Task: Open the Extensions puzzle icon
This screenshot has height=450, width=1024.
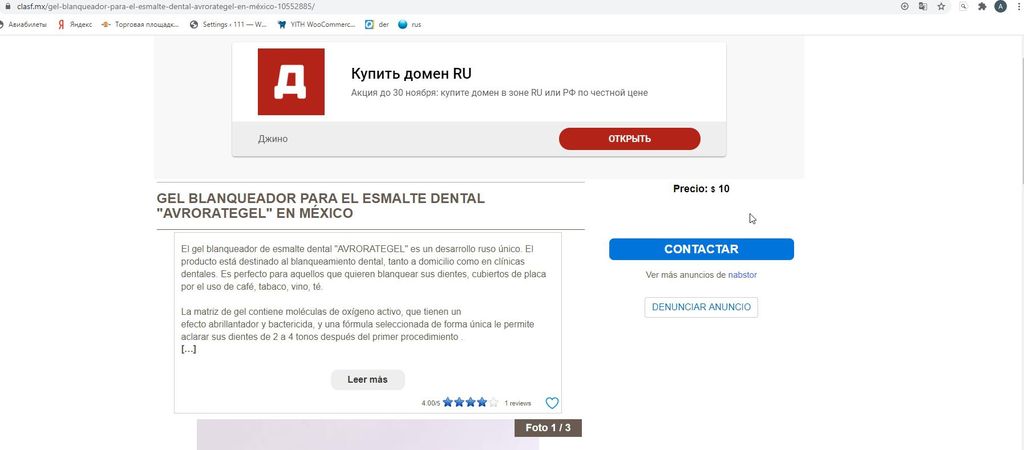Action: point(982,7)
